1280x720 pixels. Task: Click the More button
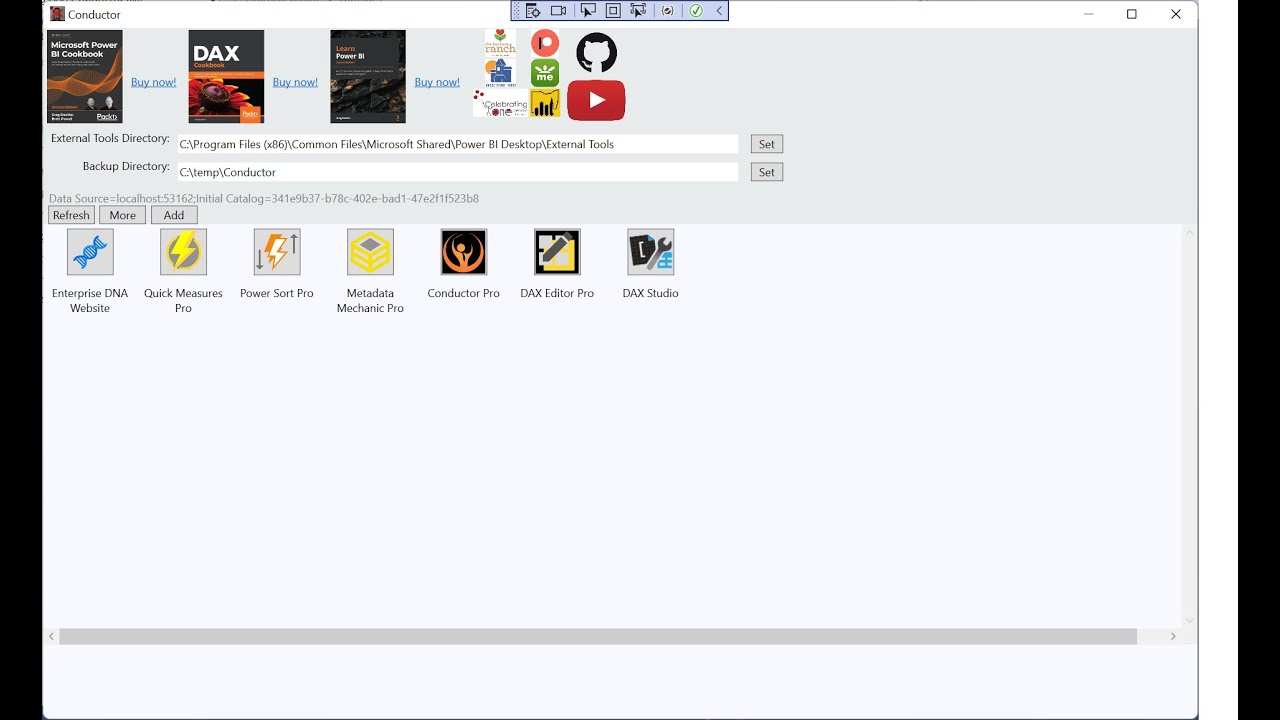click(123, 215)
